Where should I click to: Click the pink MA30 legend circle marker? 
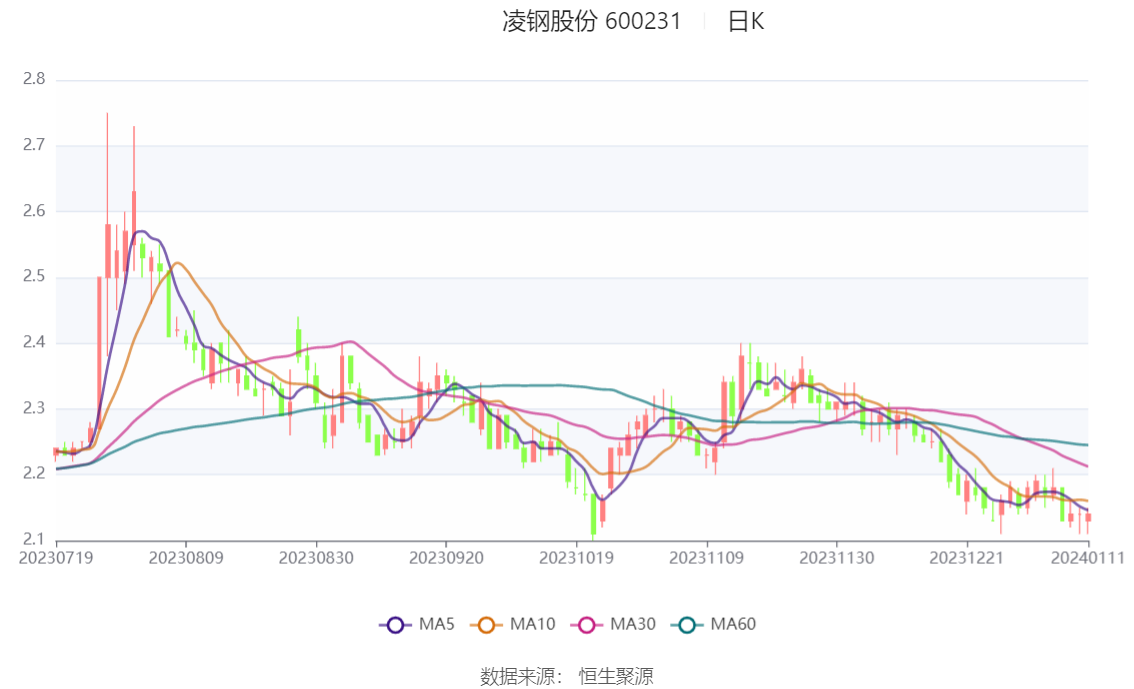[587, 625]
